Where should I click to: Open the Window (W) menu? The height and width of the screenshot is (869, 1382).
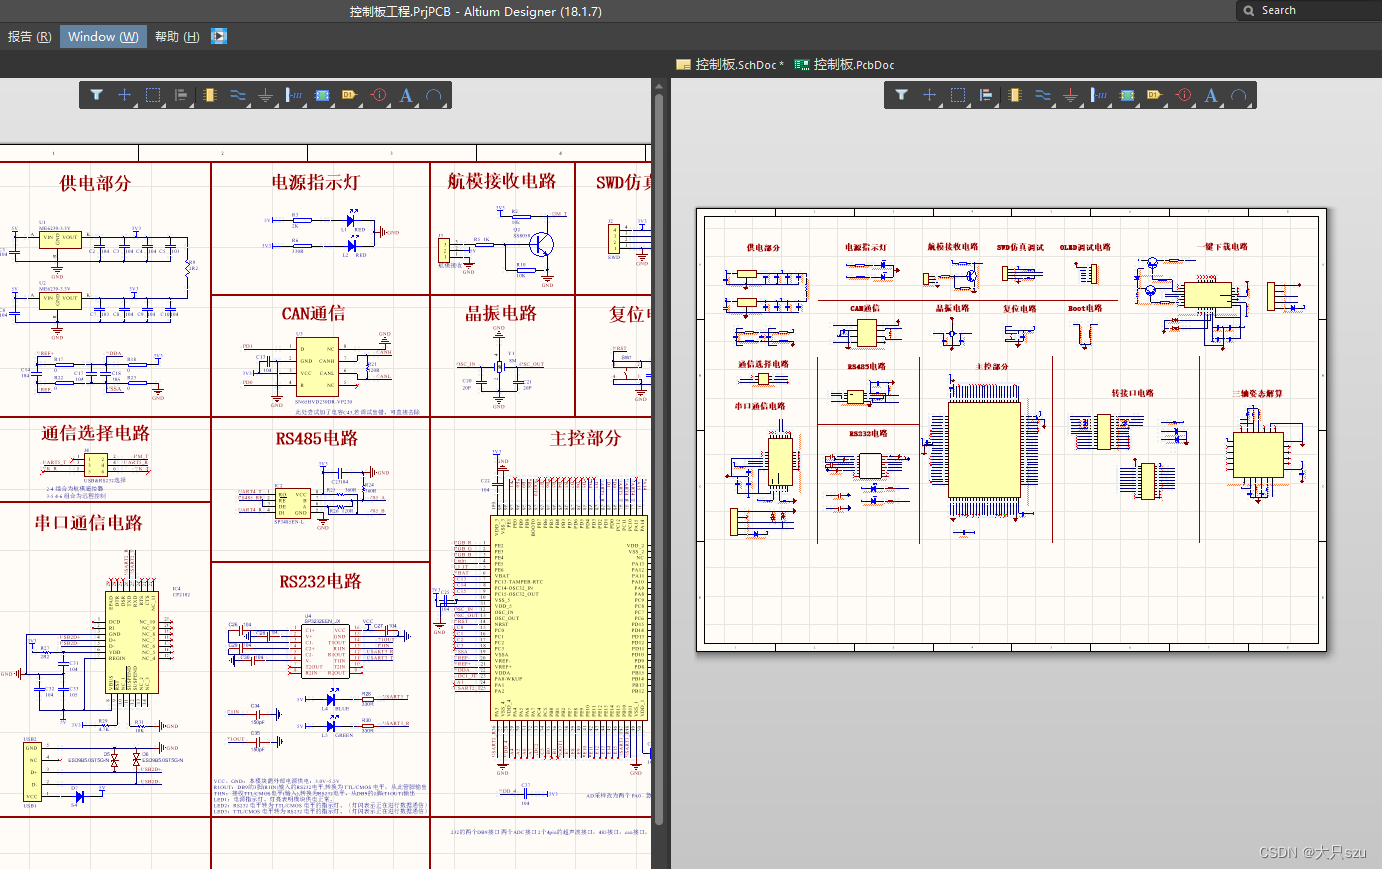click(x=103, y=37)
